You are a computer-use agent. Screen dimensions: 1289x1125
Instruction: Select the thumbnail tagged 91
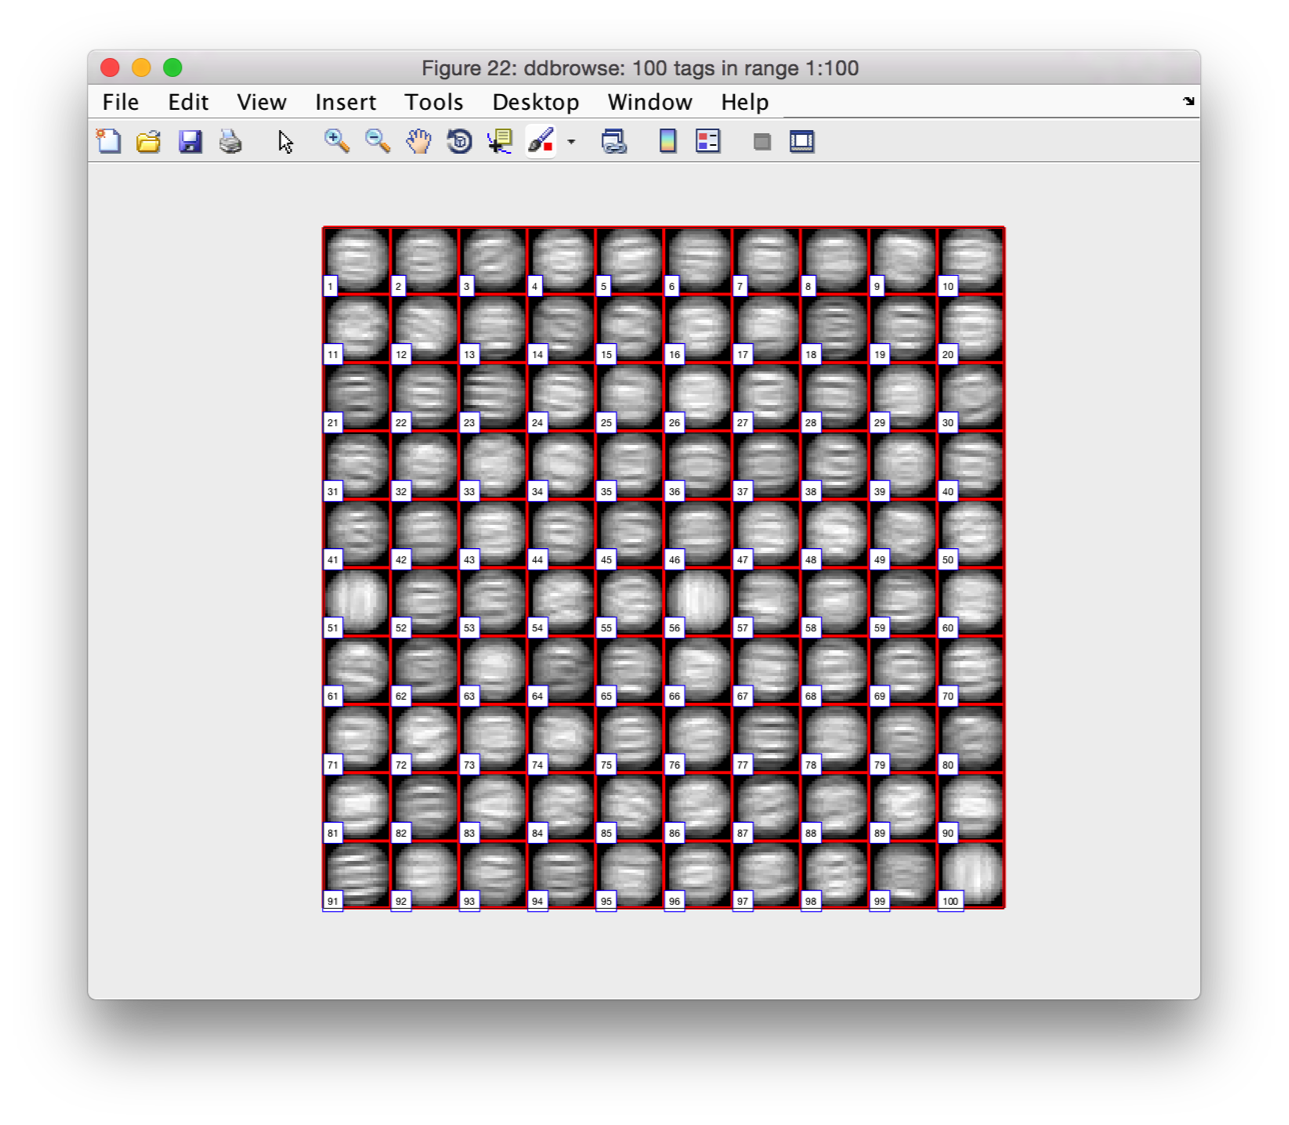(x=357, y=875)
